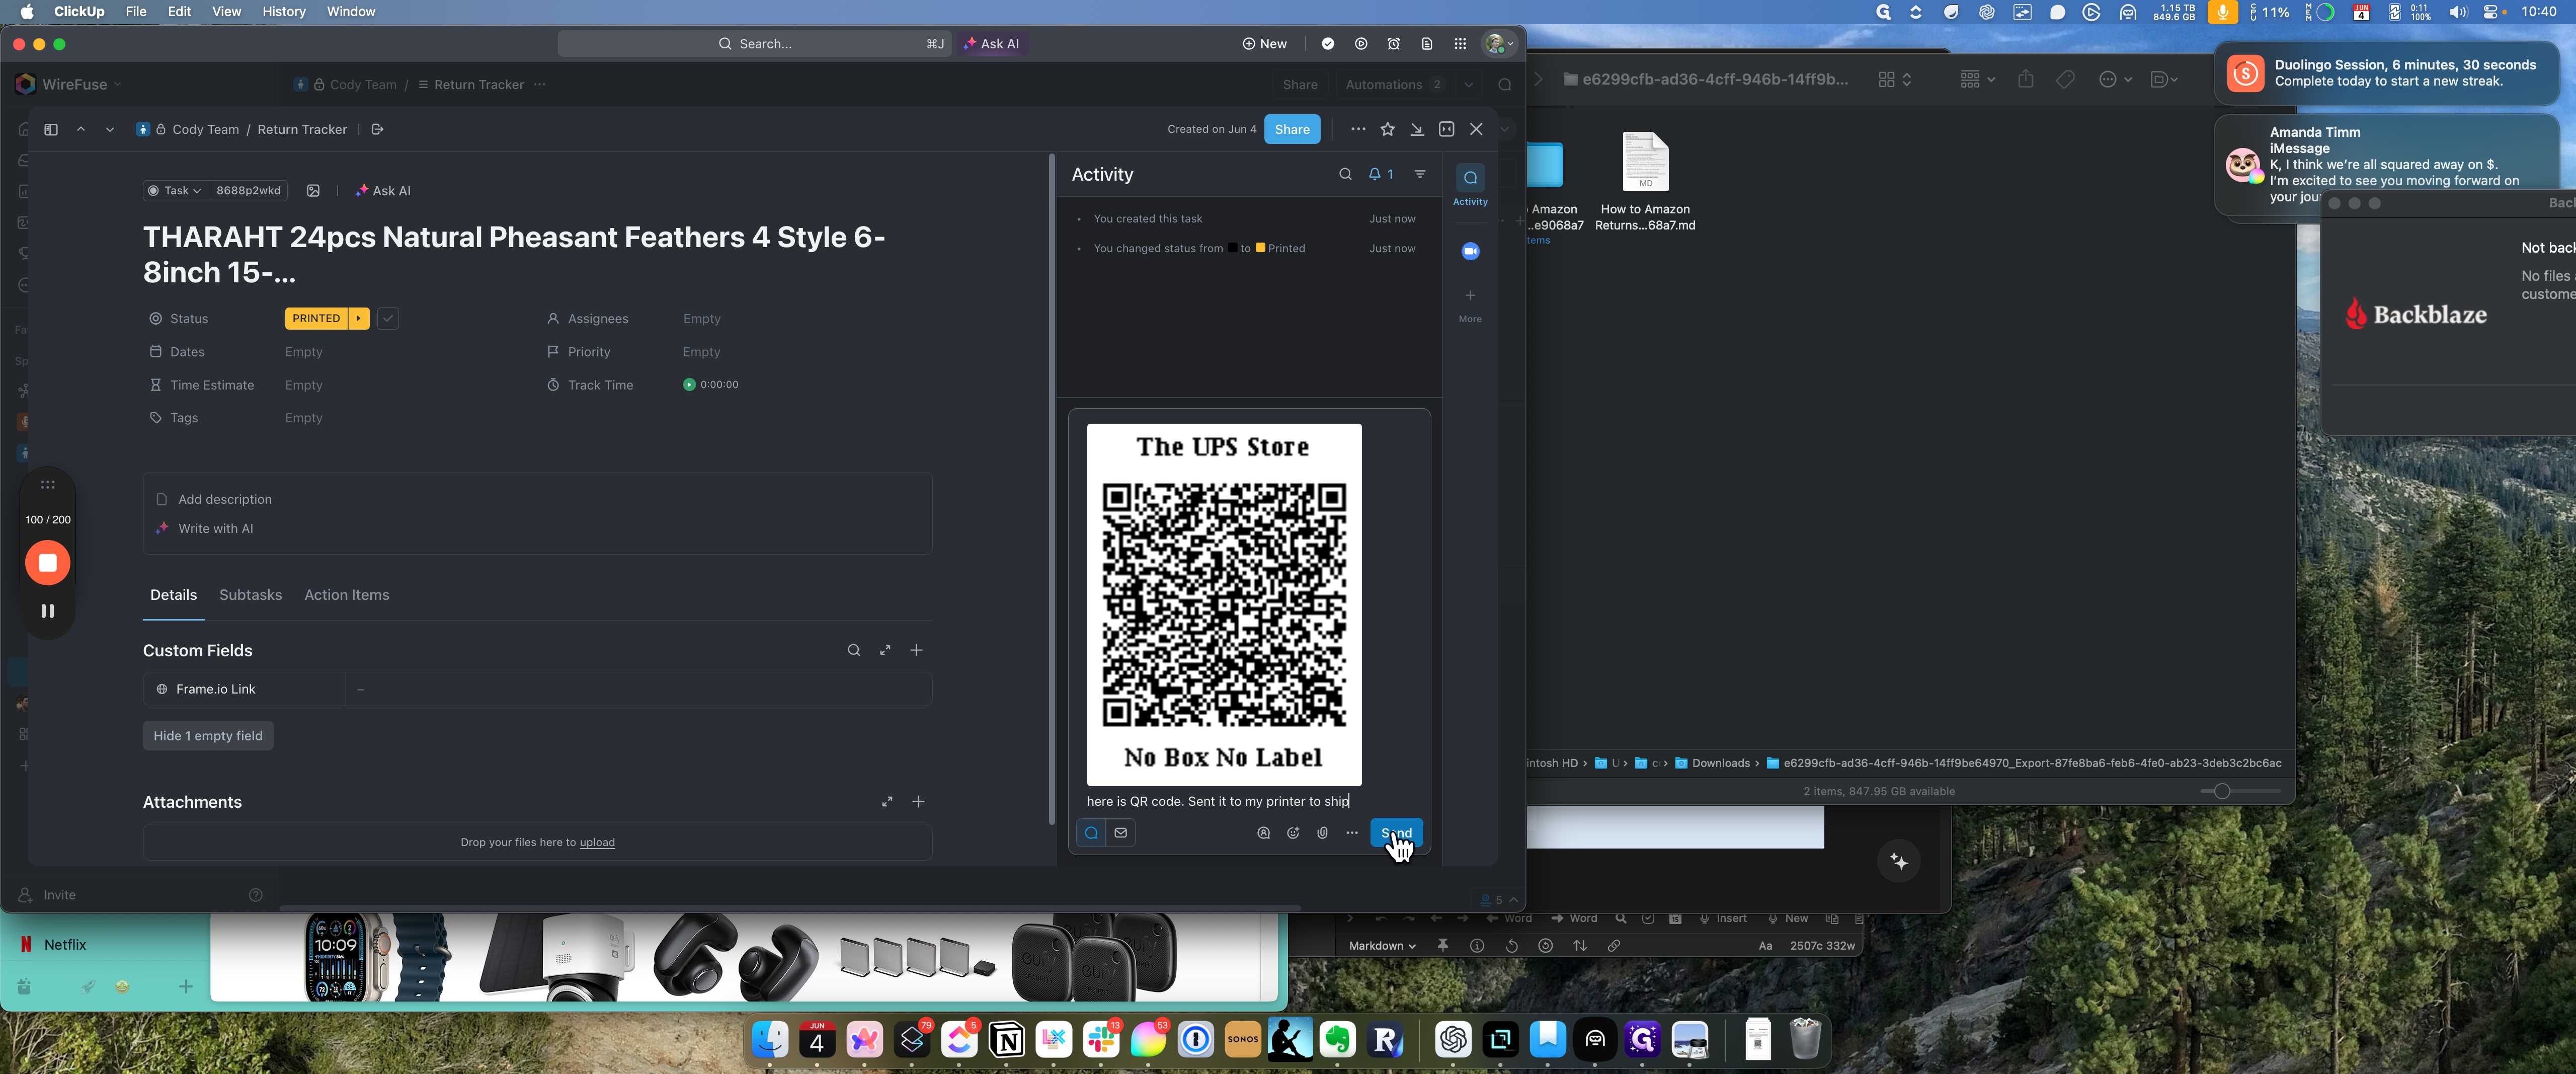Click the ClickUp search bar
Screen dimensions: 2576x1074
[754, 43]
